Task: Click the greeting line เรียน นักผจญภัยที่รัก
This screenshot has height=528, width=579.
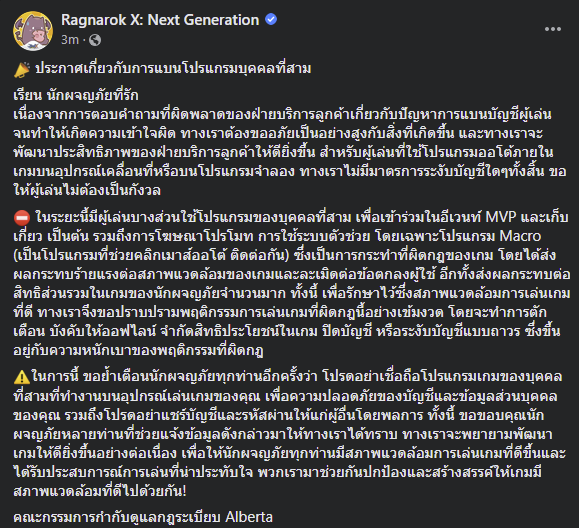Action: pos(76,96)
